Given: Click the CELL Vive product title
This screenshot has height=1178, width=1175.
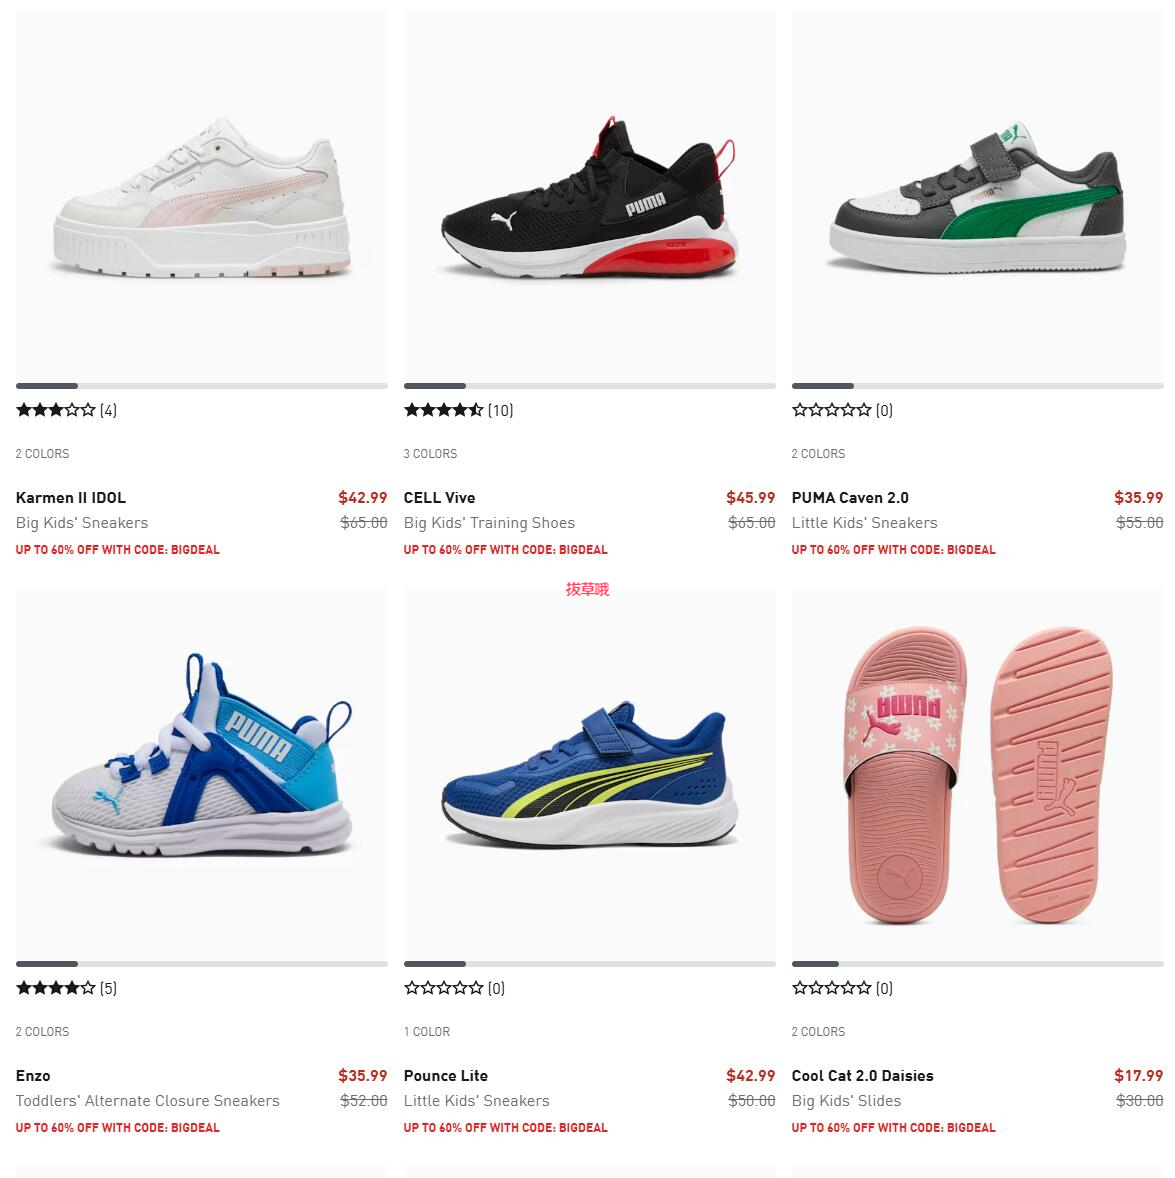Looking at the screenshot, I should point(439,497).
